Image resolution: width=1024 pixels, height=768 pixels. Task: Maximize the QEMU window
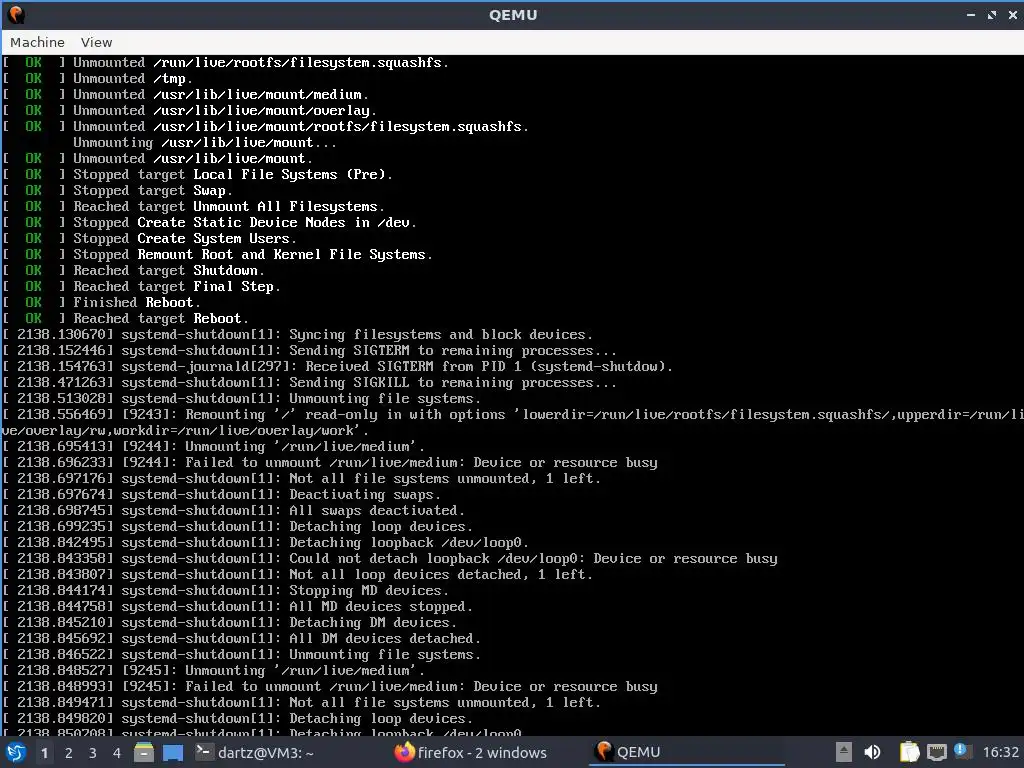[x=992, y=14]
